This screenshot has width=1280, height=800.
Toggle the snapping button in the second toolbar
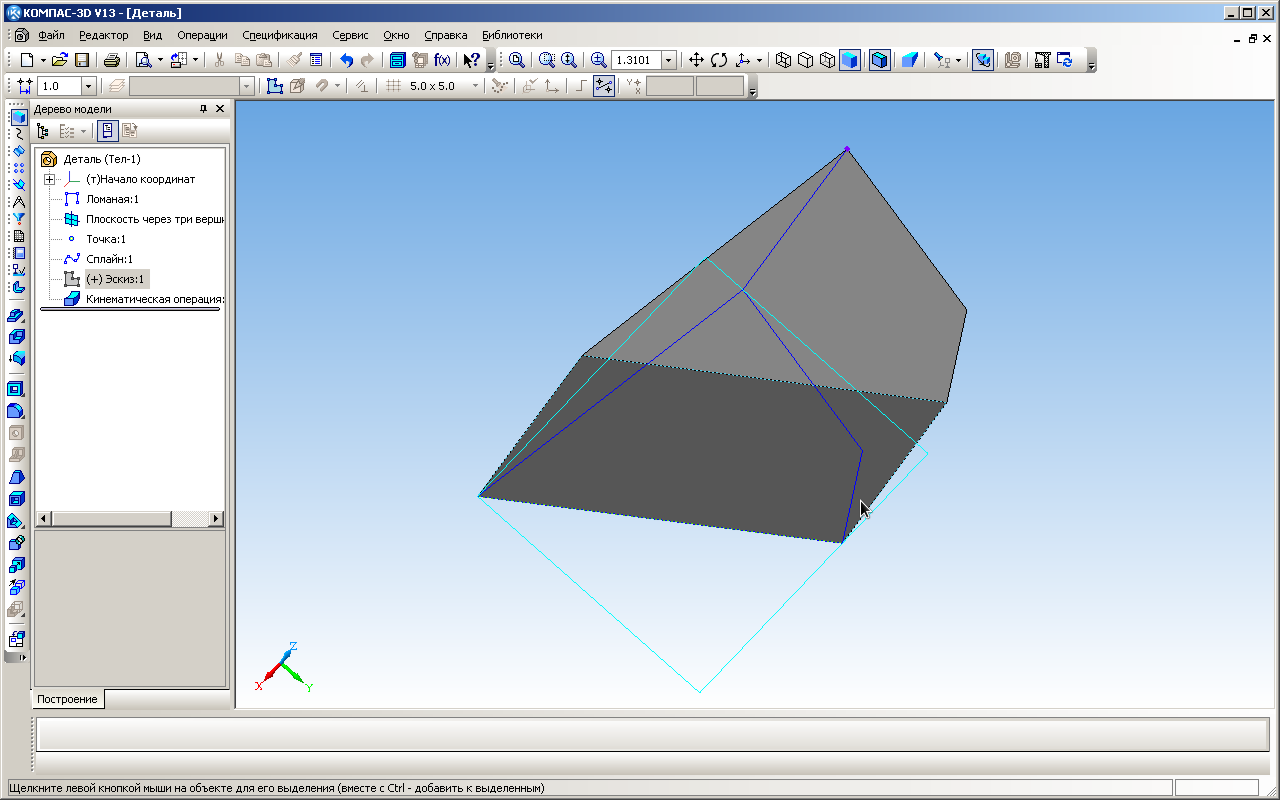tap(604, 86)
